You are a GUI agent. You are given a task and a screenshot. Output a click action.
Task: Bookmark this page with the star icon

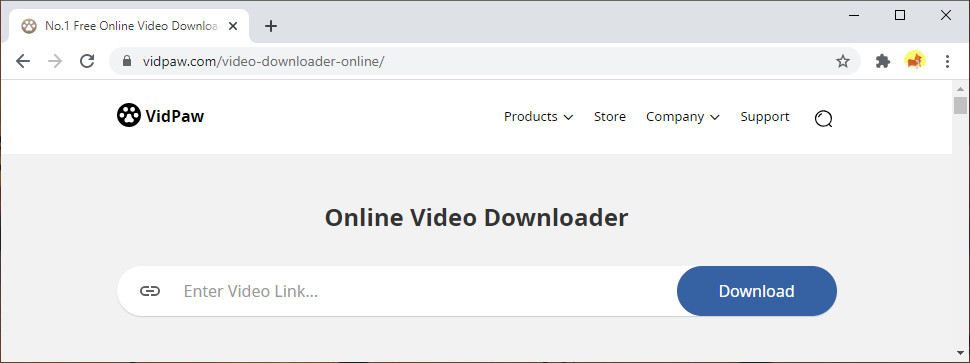pos(843,61)
